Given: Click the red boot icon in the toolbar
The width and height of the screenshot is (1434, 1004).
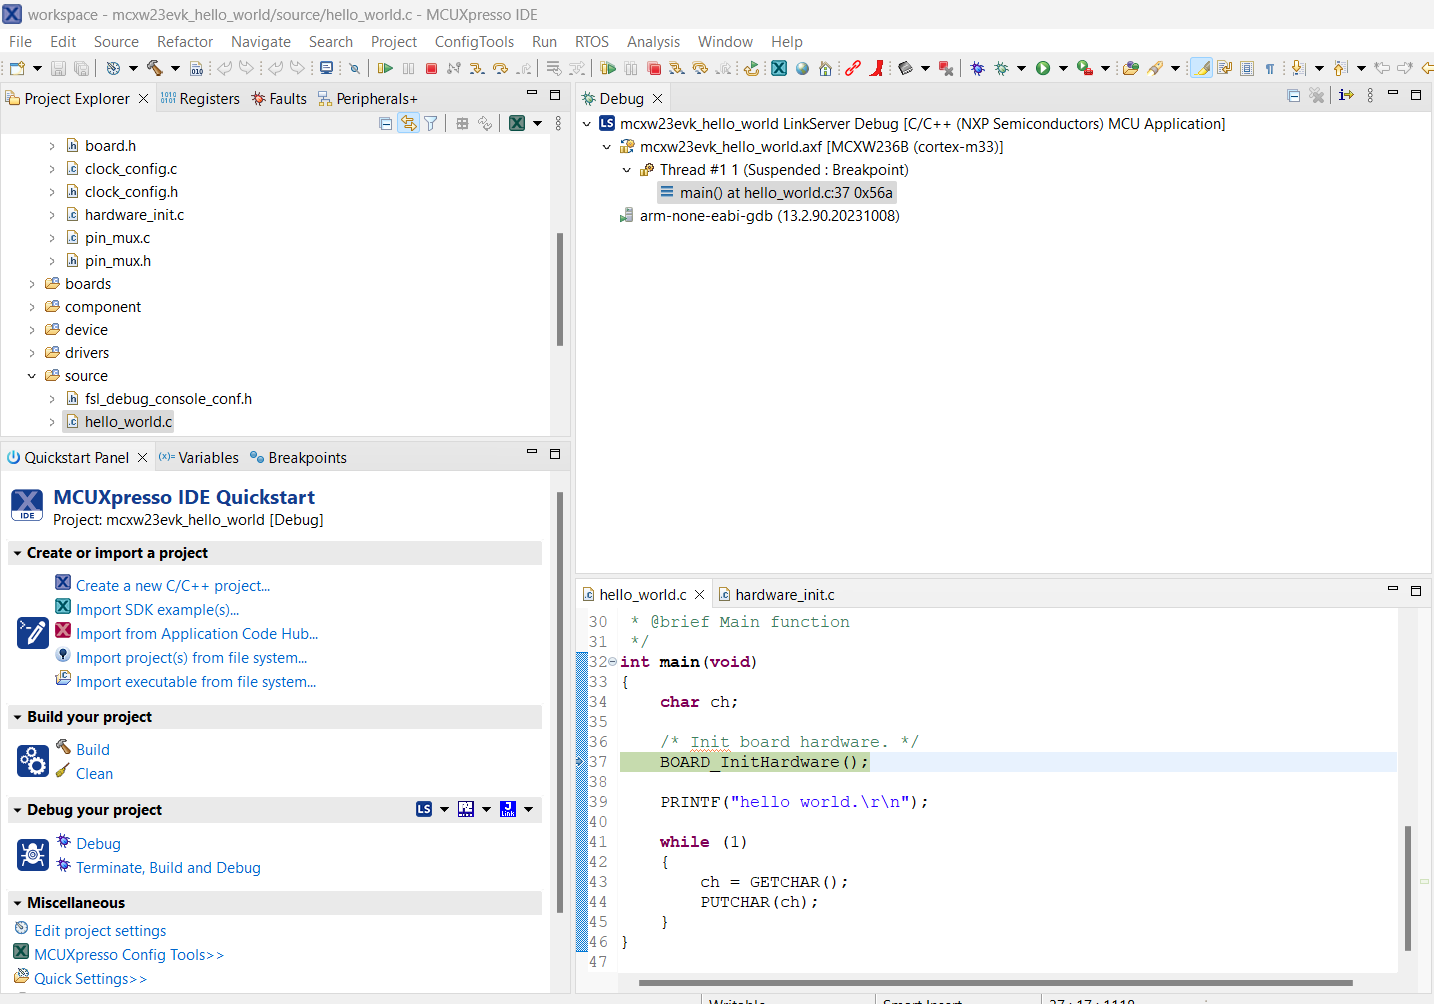Looking at the screenshot, I should point(877,68).
